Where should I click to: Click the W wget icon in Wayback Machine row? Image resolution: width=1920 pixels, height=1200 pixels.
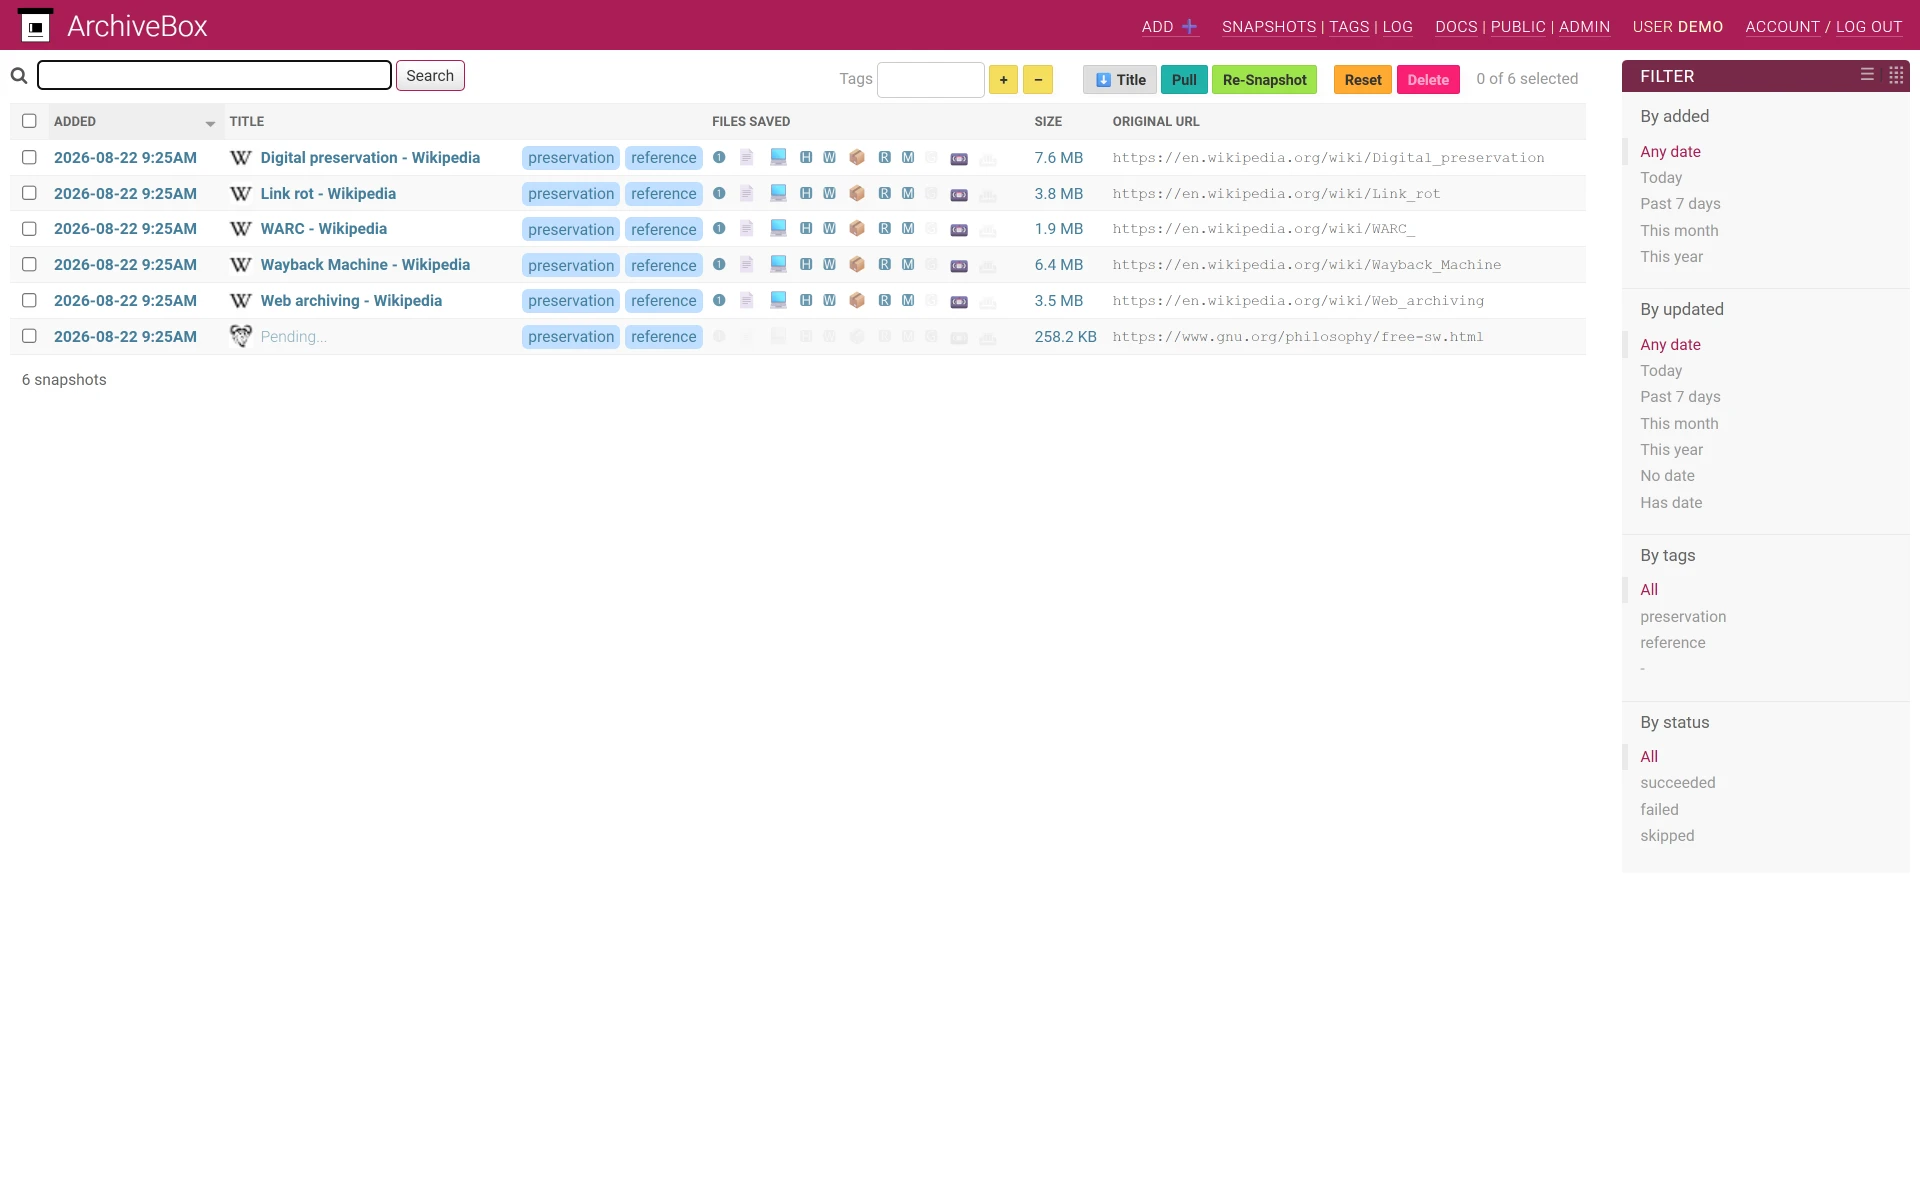click(829, 265)
